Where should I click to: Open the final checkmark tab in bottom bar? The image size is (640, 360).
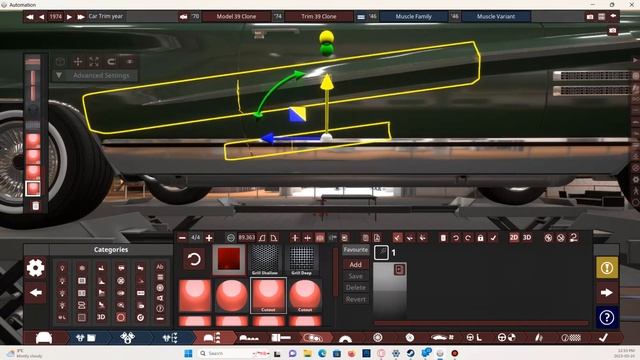[603, 338]
